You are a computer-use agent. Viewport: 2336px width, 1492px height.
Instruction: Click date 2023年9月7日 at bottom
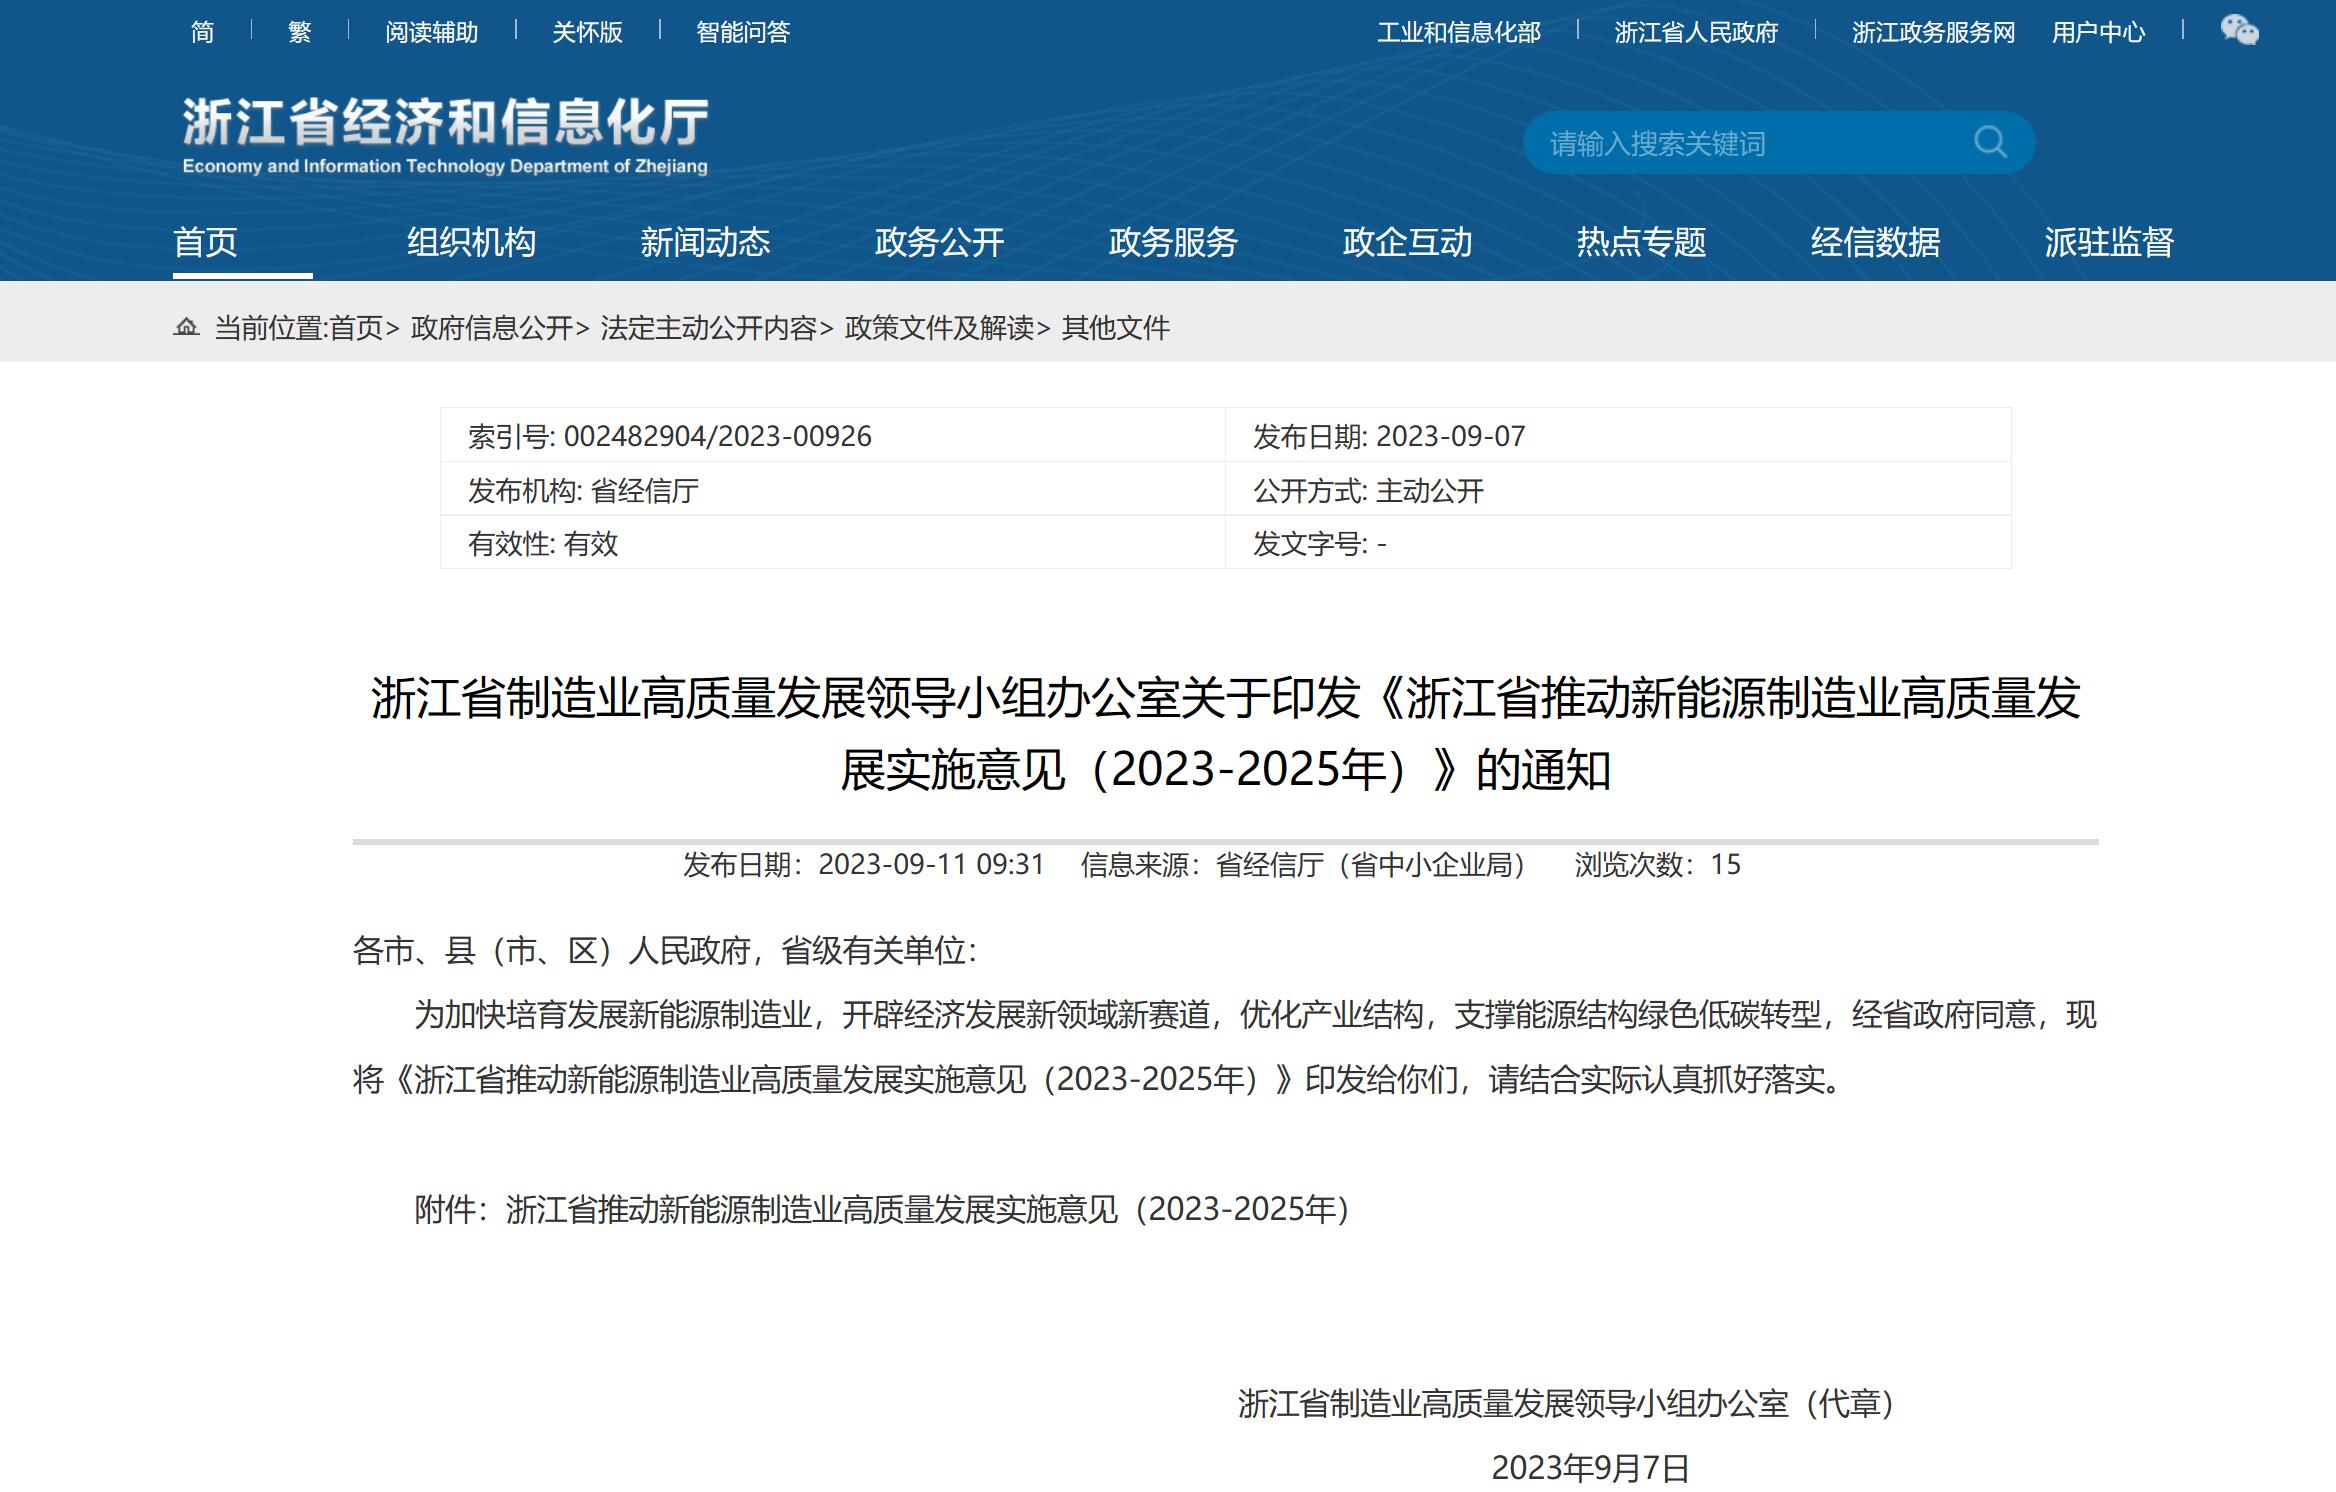[1590, 1468]
